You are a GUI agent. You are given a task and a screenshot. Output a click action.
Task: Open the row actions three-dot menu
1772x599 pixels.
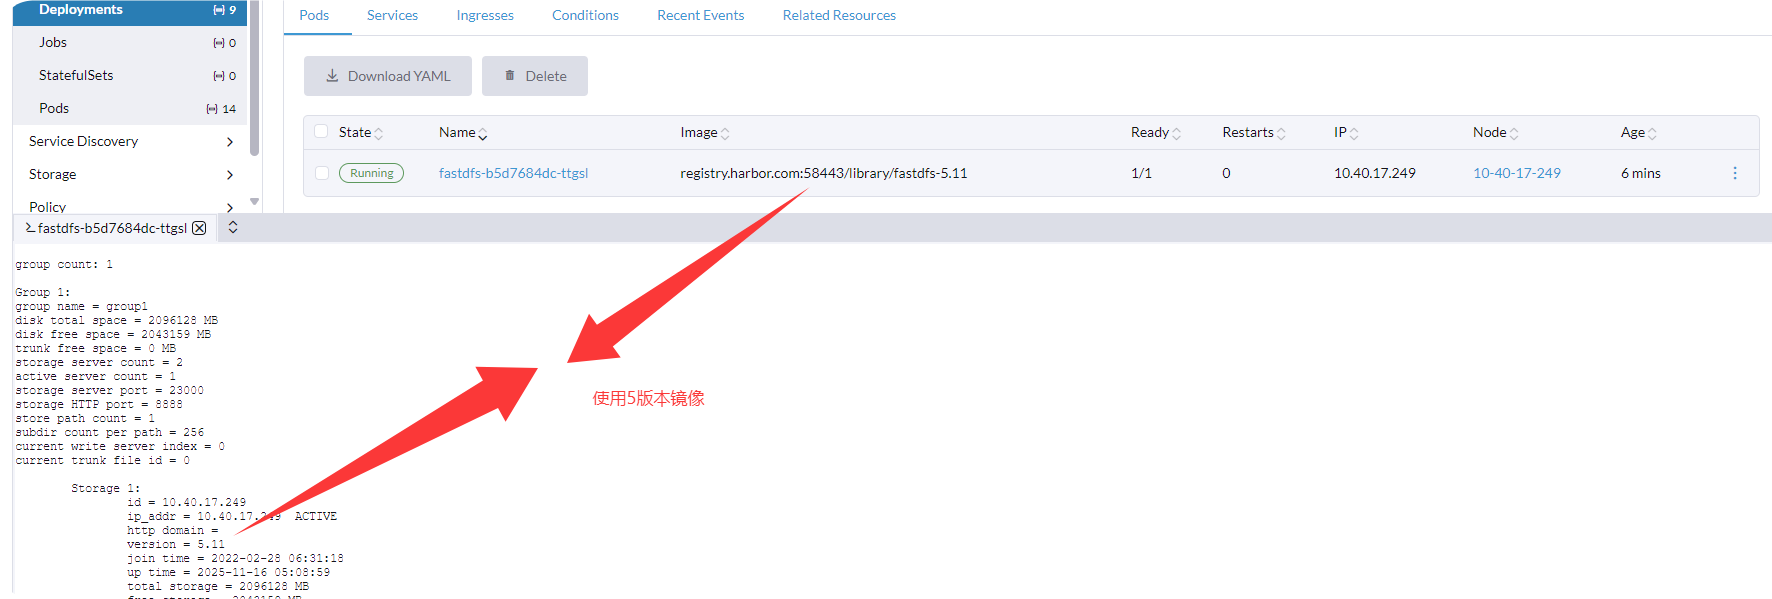click(x=1735, y=173)
